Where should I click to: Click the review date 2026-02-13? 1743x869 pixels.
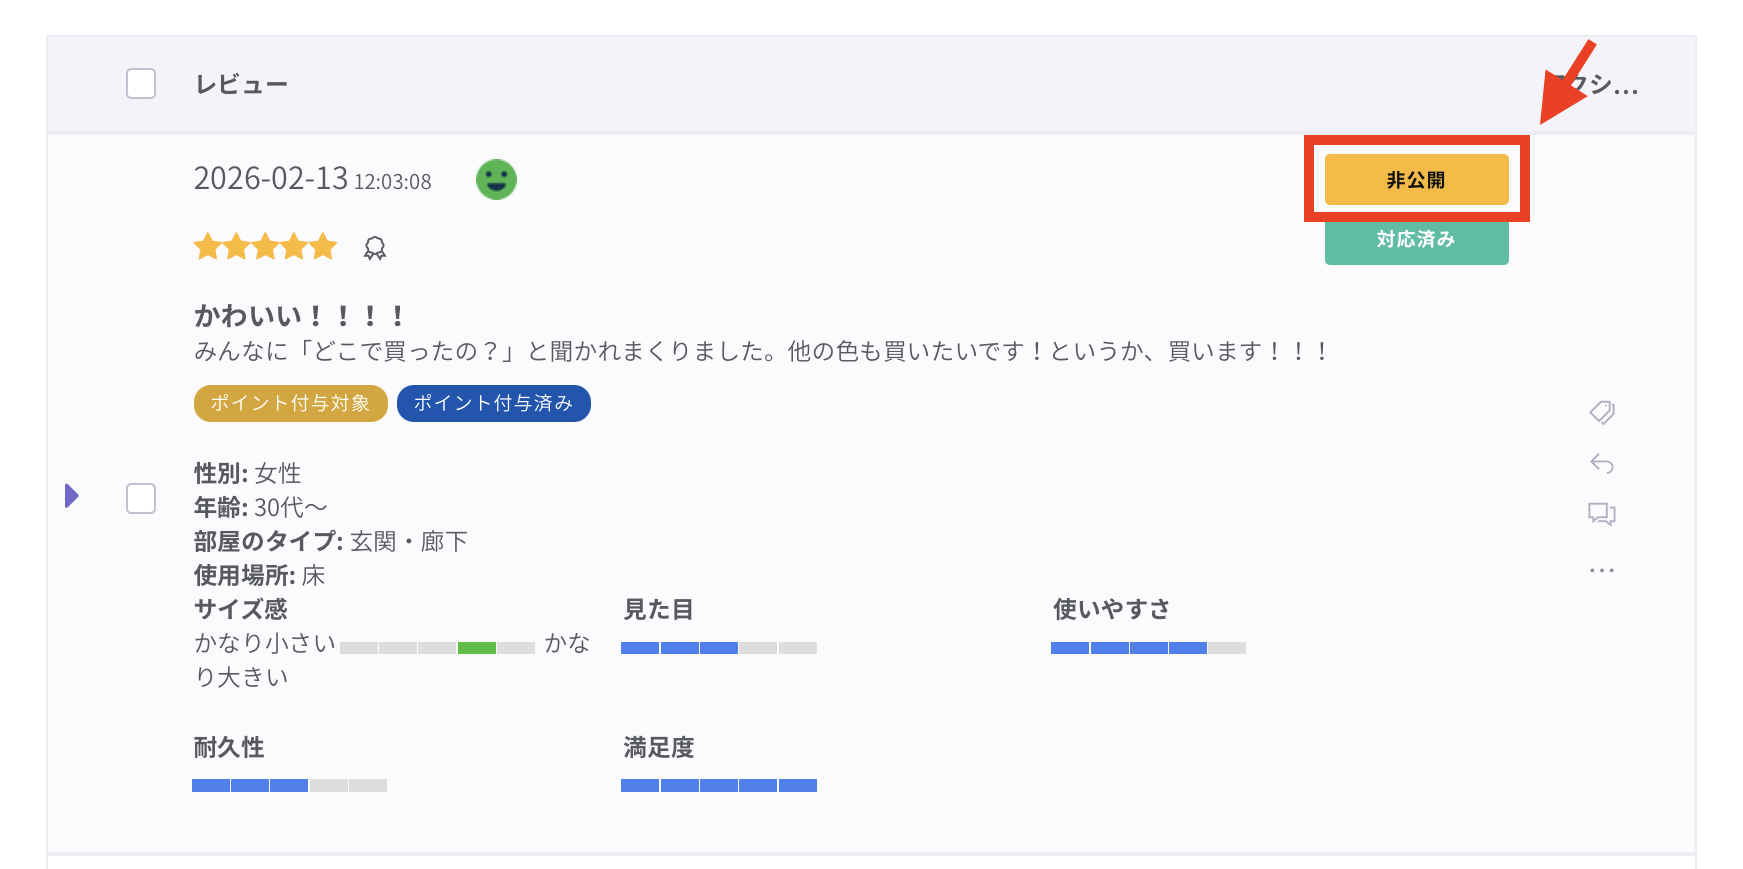(x=271, y=179)
